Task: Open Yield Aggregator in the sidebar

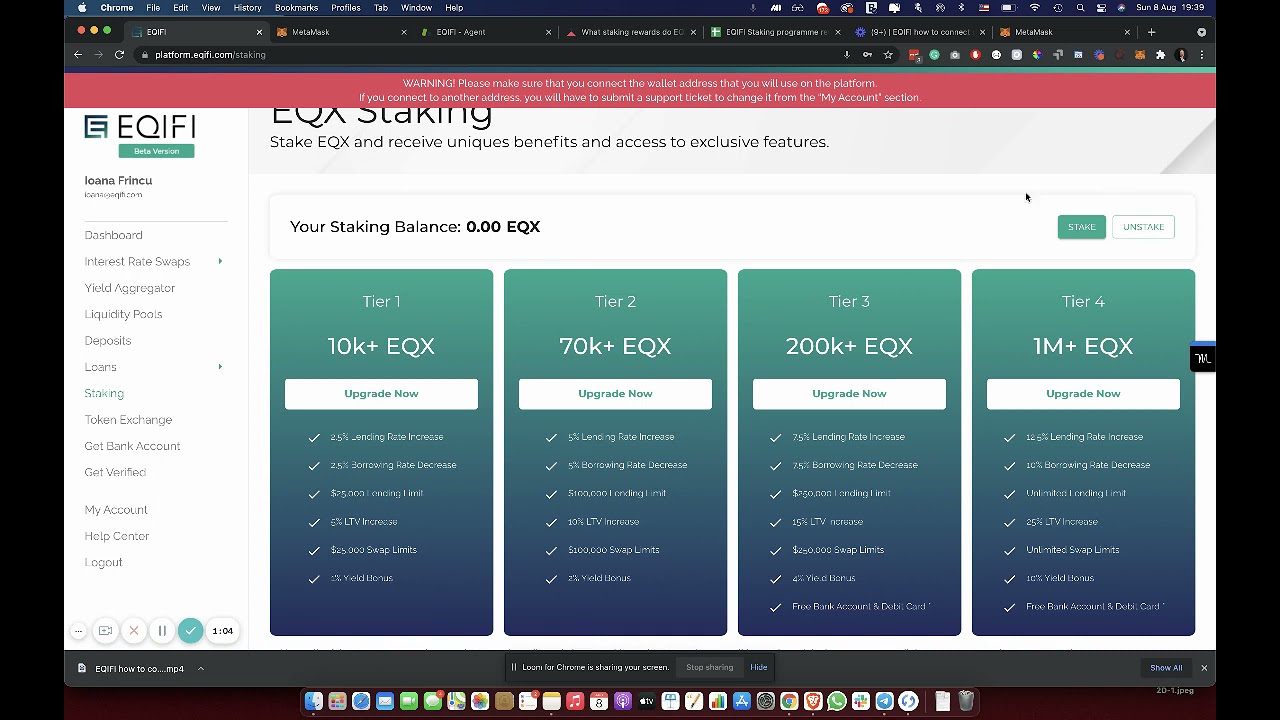Action: pos(130,288)
